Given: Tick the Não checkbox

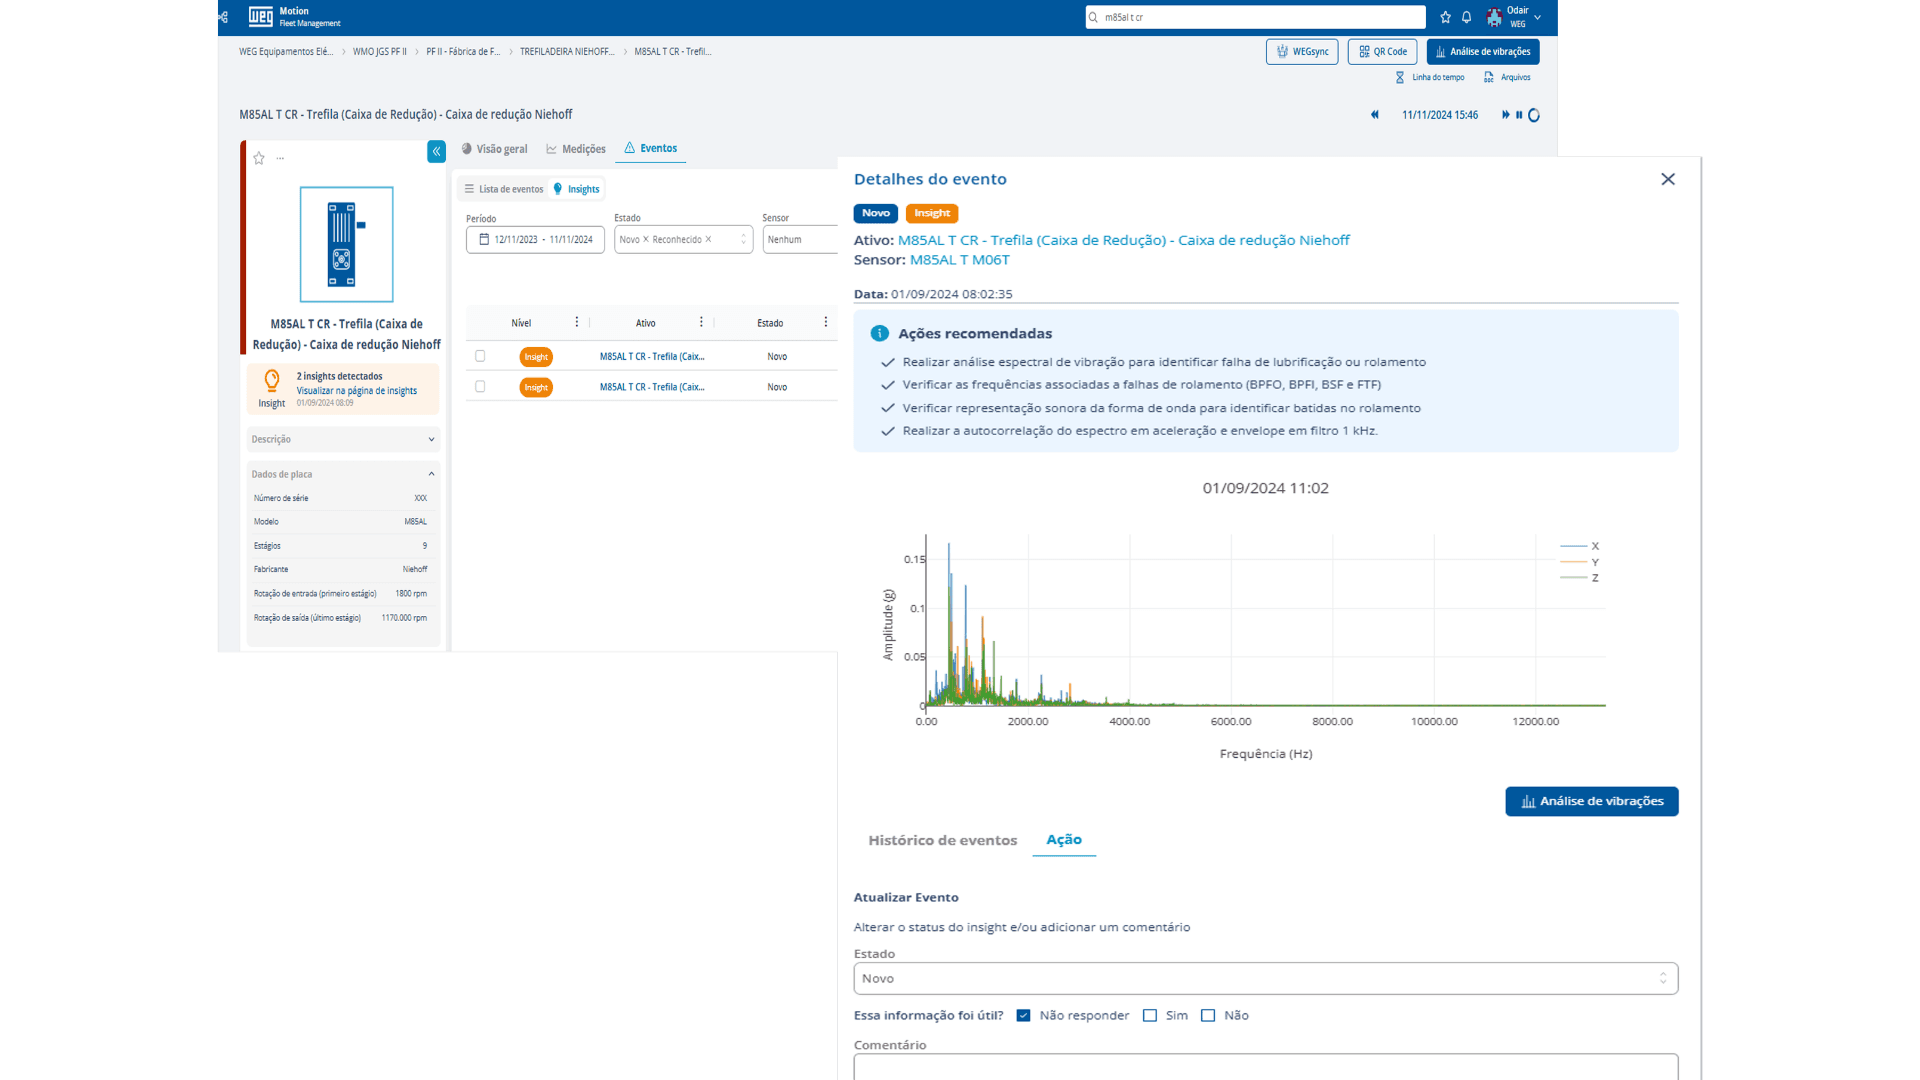Looking at the screenshot, I should (1208, 1015).
